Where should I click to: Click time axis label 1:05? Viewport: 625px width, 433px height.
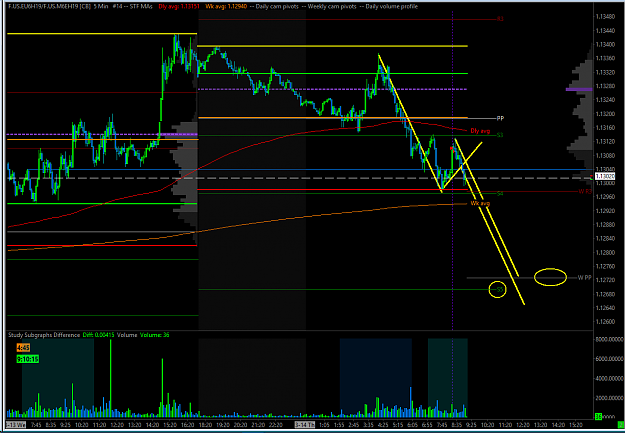pyautogui.click(x=324, y=425)
